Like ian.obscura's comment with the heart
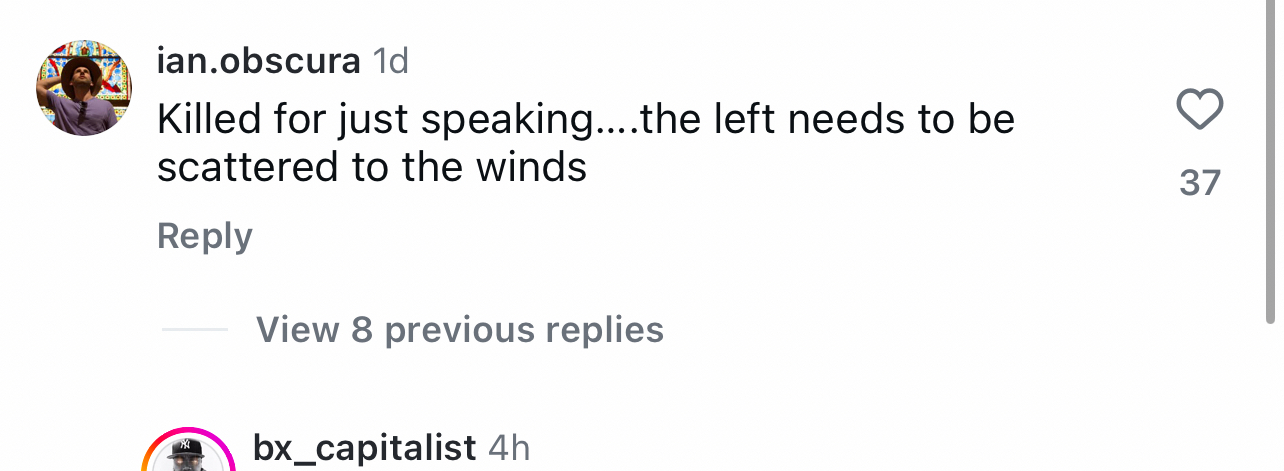This screenshot has height=471, width=1284. point(1200,109)
